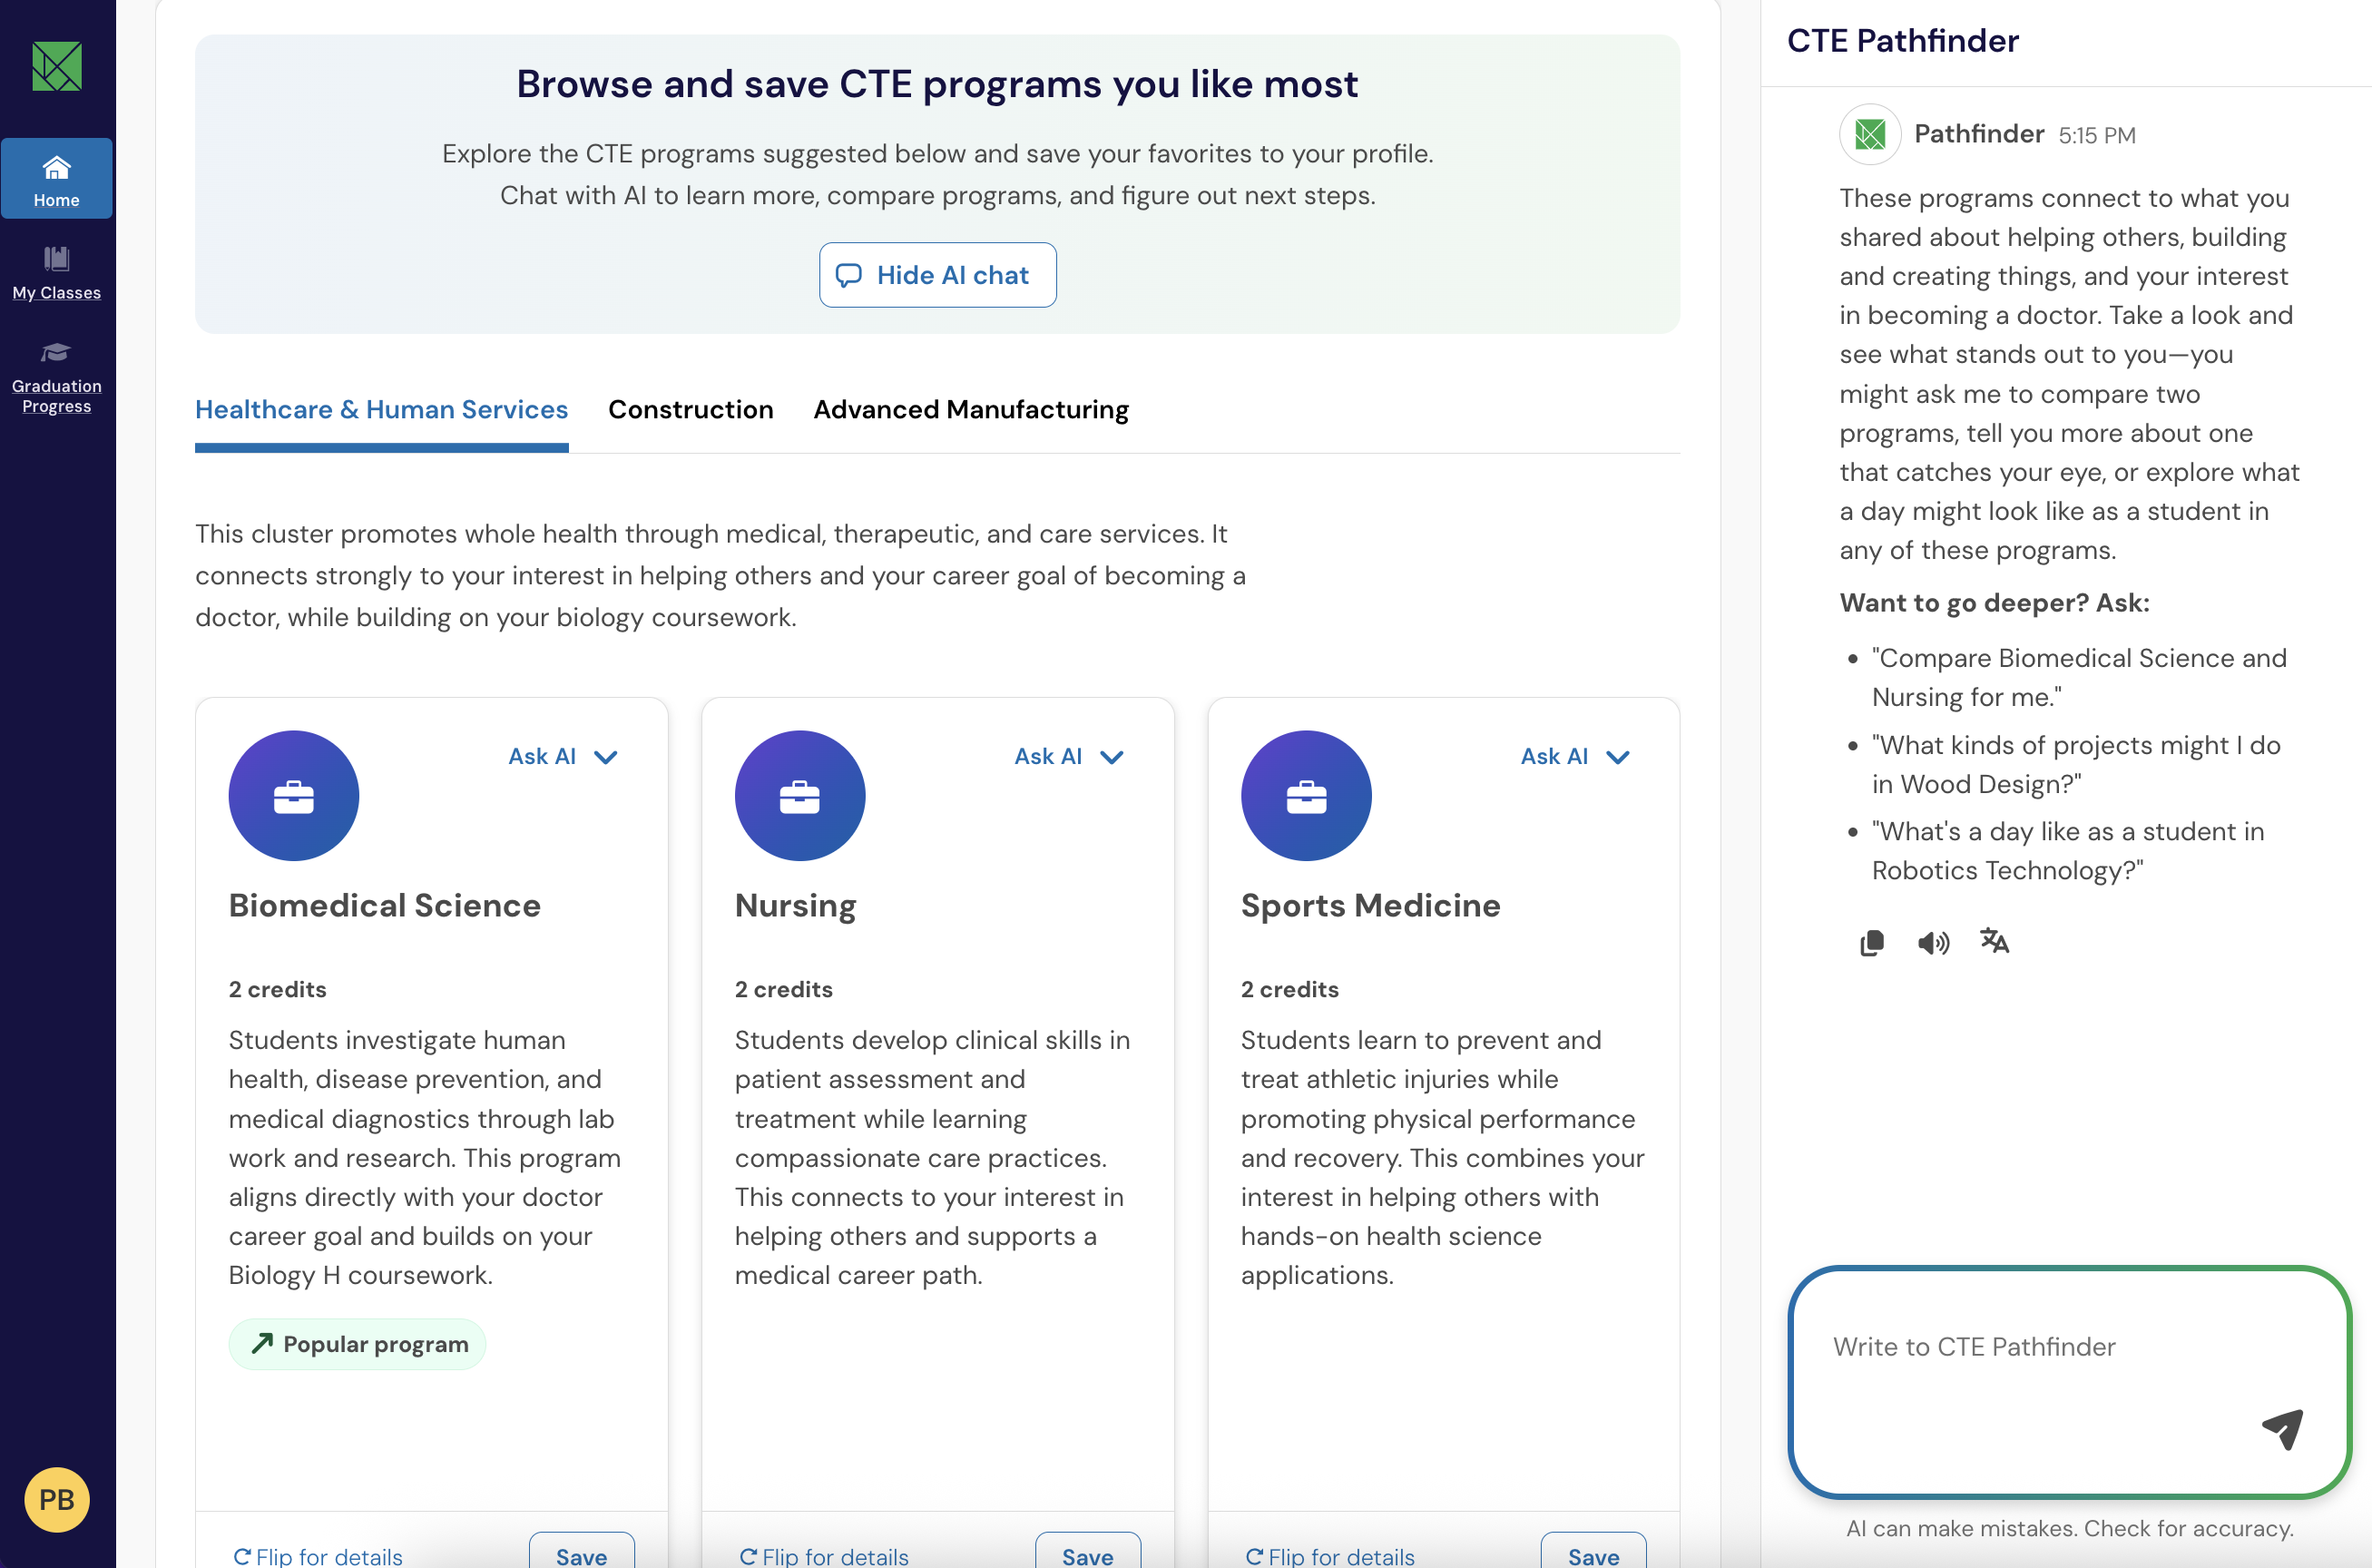Expand Ask AI dropdown on Biomedical Science
This screenshot has height=1568, width=2372.
563,757
